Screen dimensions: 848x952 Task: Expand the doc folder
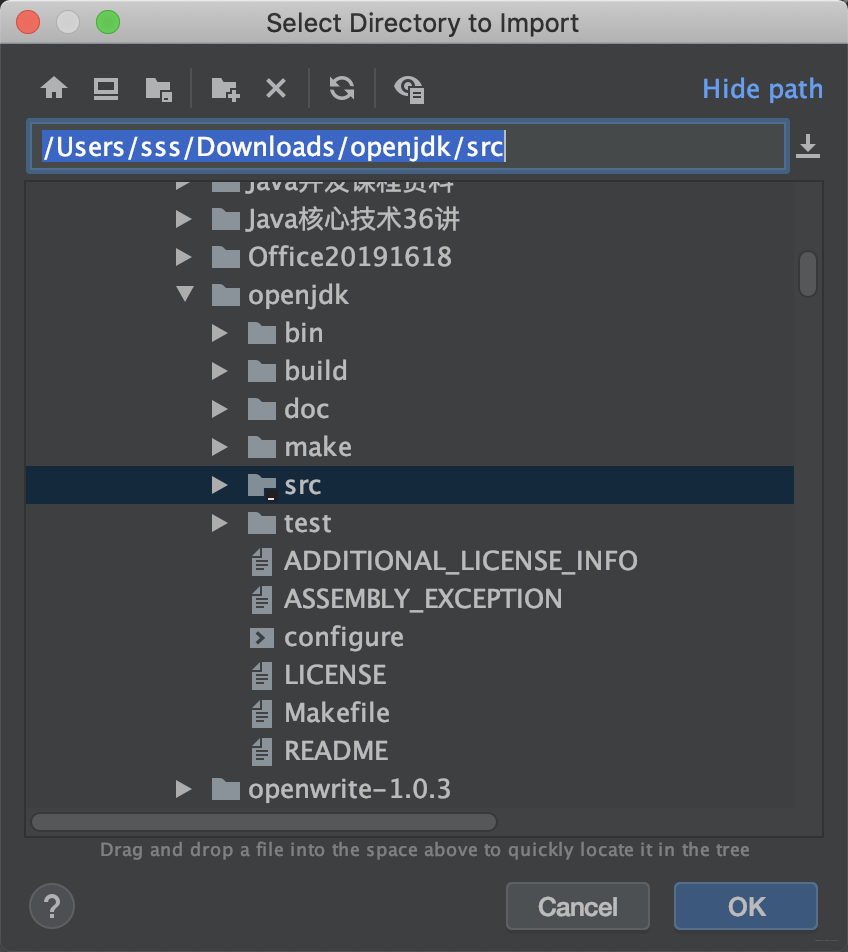(220, 409)
